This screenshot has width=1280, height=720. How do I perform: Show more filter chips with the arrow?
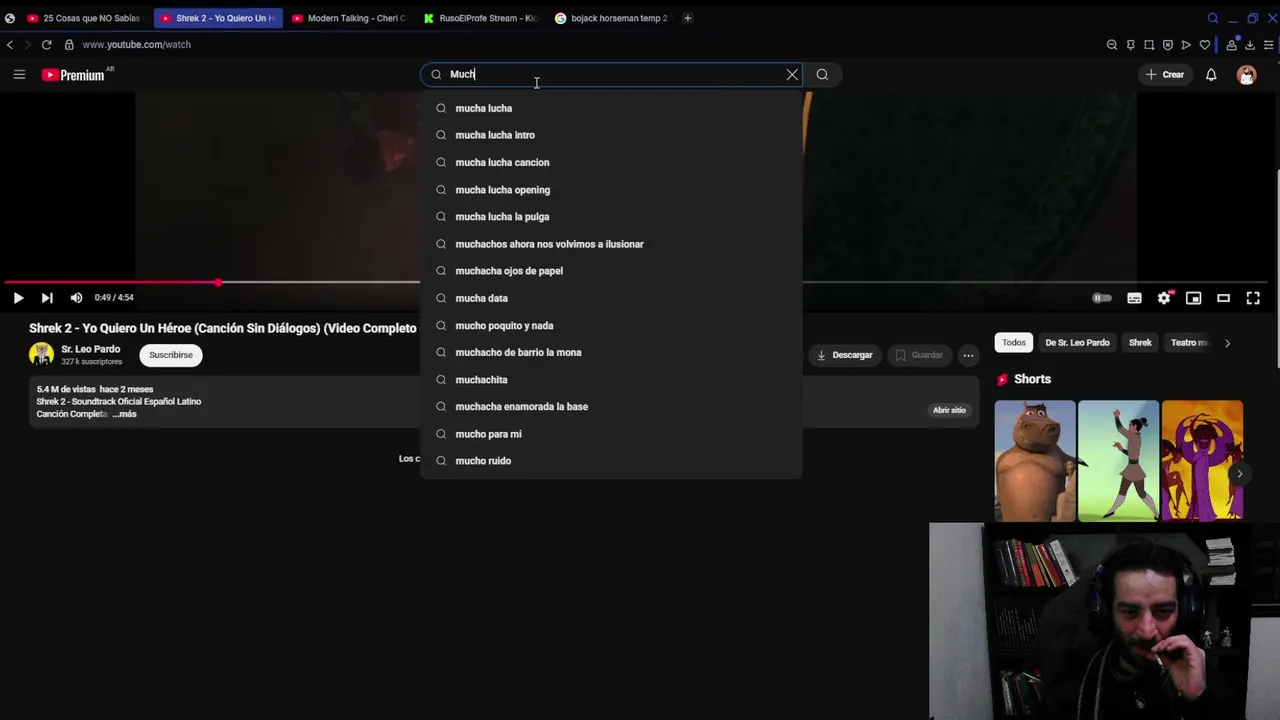1227,343
